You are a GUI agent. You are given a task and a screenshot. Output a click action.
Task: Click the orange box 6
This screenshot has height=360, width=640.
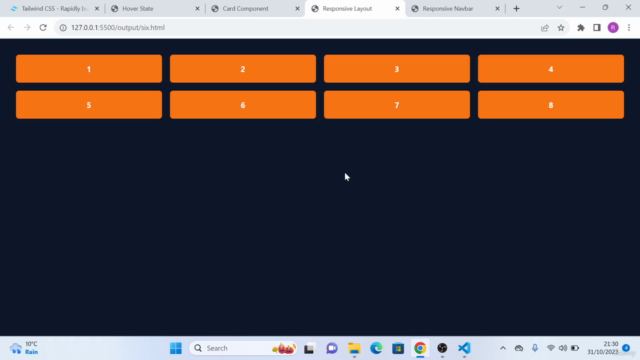[243, 105]
